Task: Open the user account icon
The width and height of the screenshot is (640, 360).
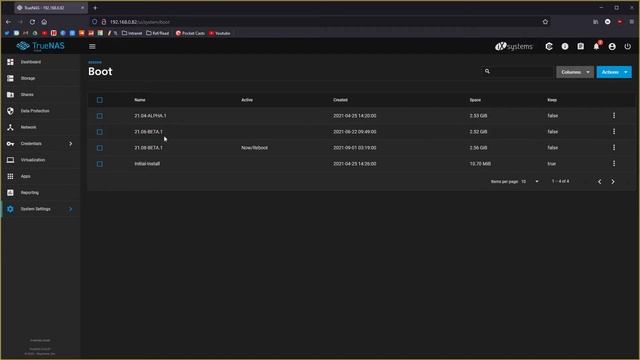Action: 612,47
